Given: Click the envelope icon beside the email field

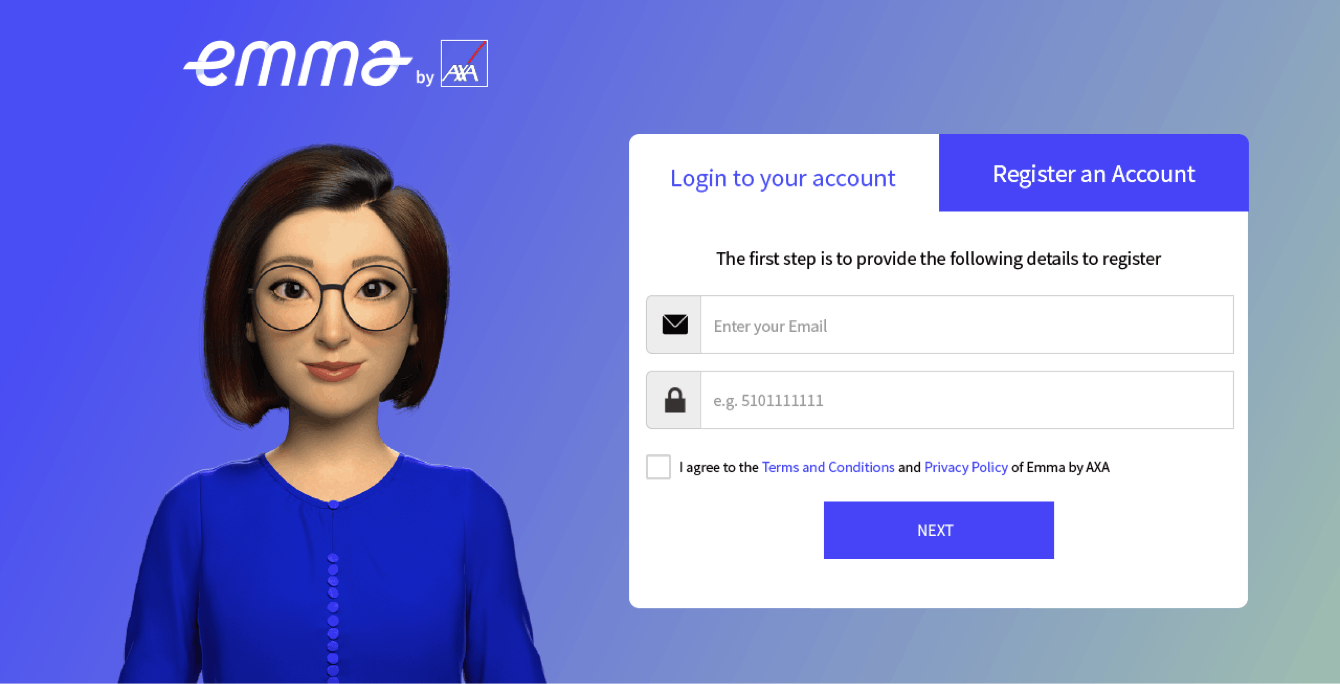Looking at the screenshot, I should click(675, 324).
